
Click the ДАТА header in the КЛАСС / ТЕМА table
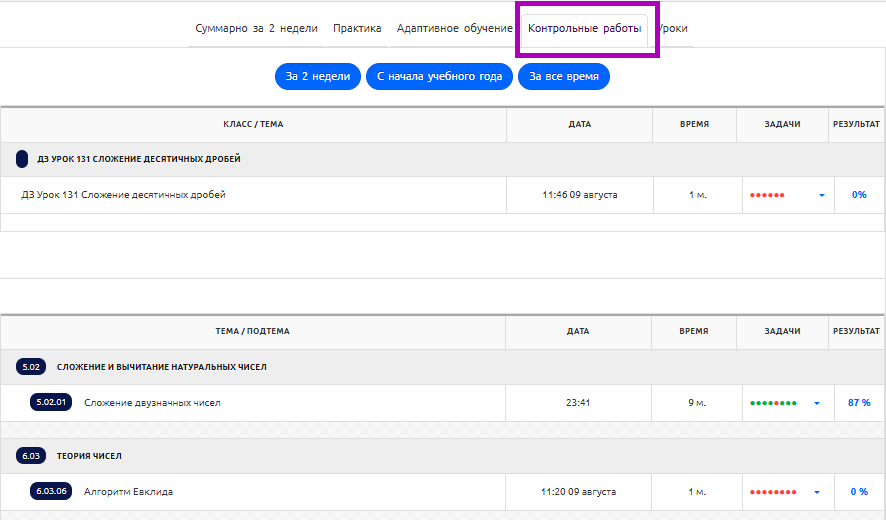point(580,124)
